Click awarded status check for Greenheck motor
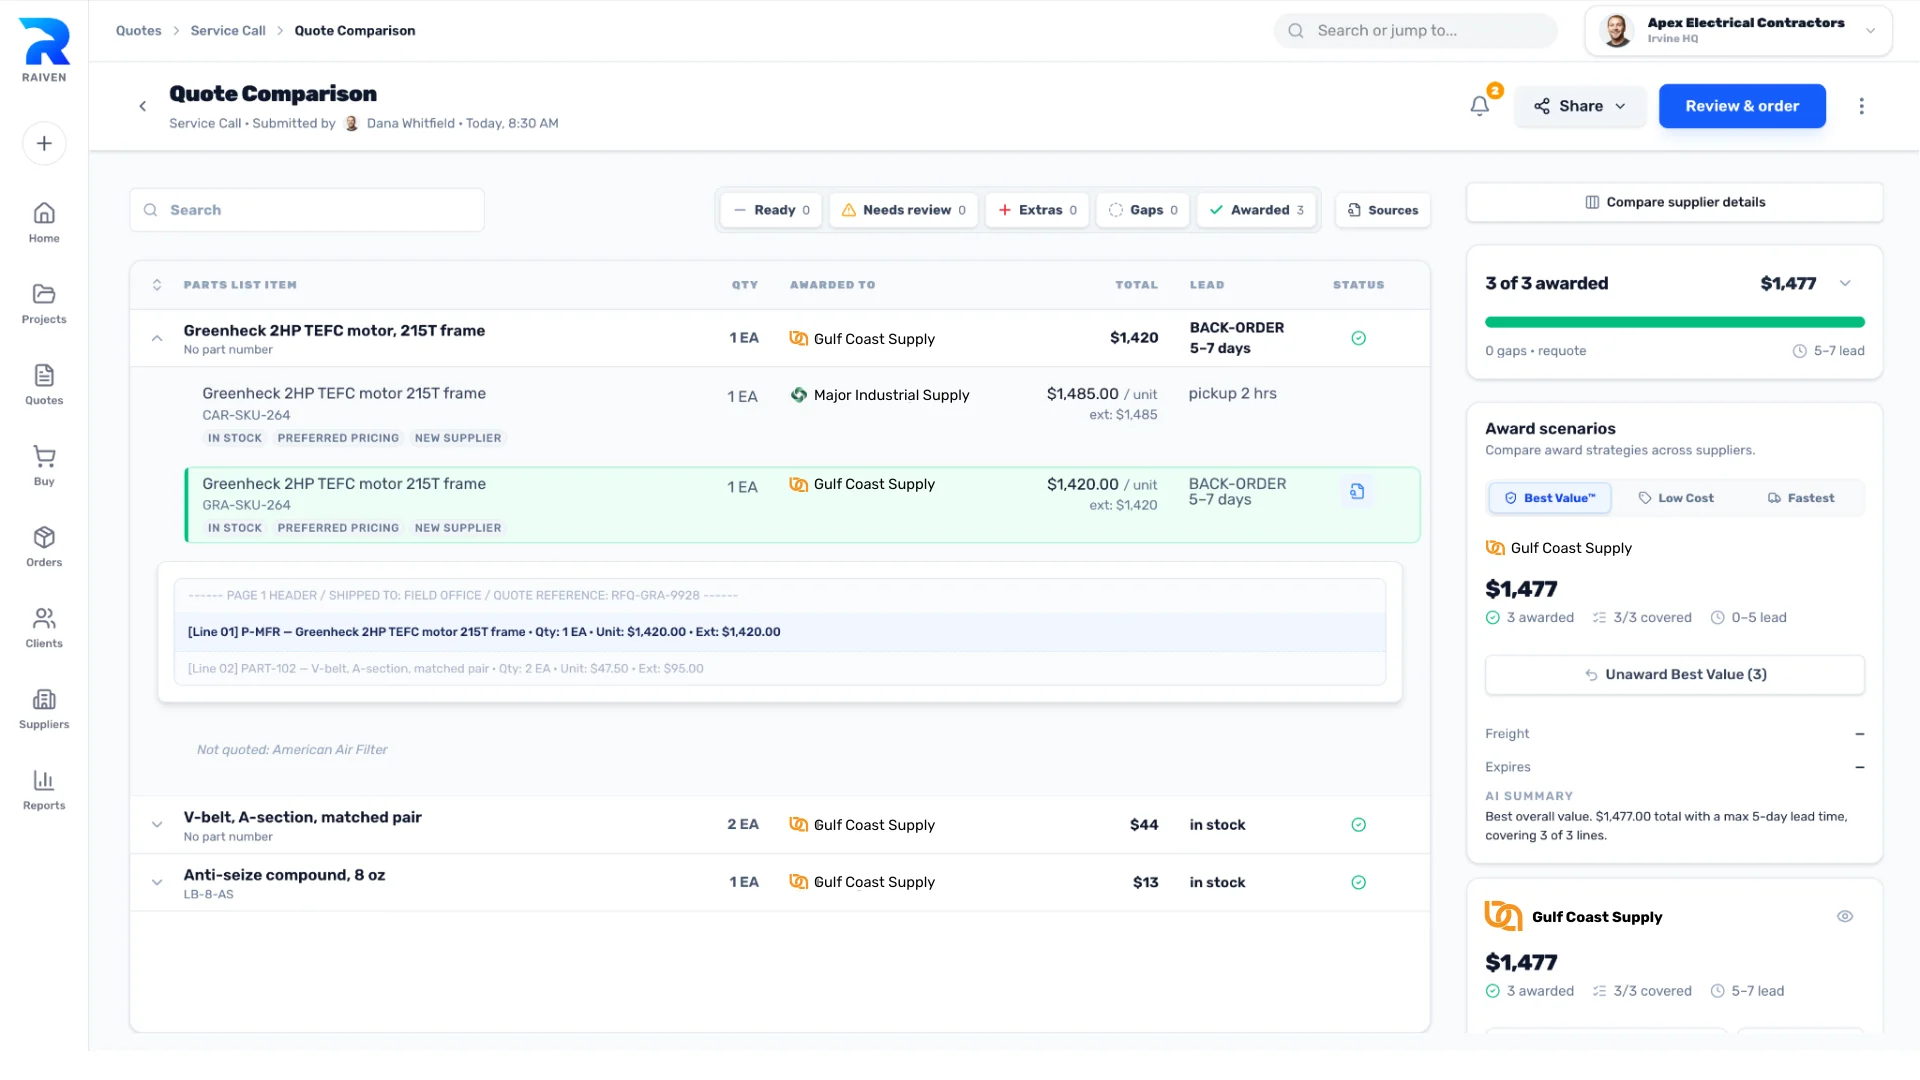The image size is (1920, 1080). [1358, 338]
